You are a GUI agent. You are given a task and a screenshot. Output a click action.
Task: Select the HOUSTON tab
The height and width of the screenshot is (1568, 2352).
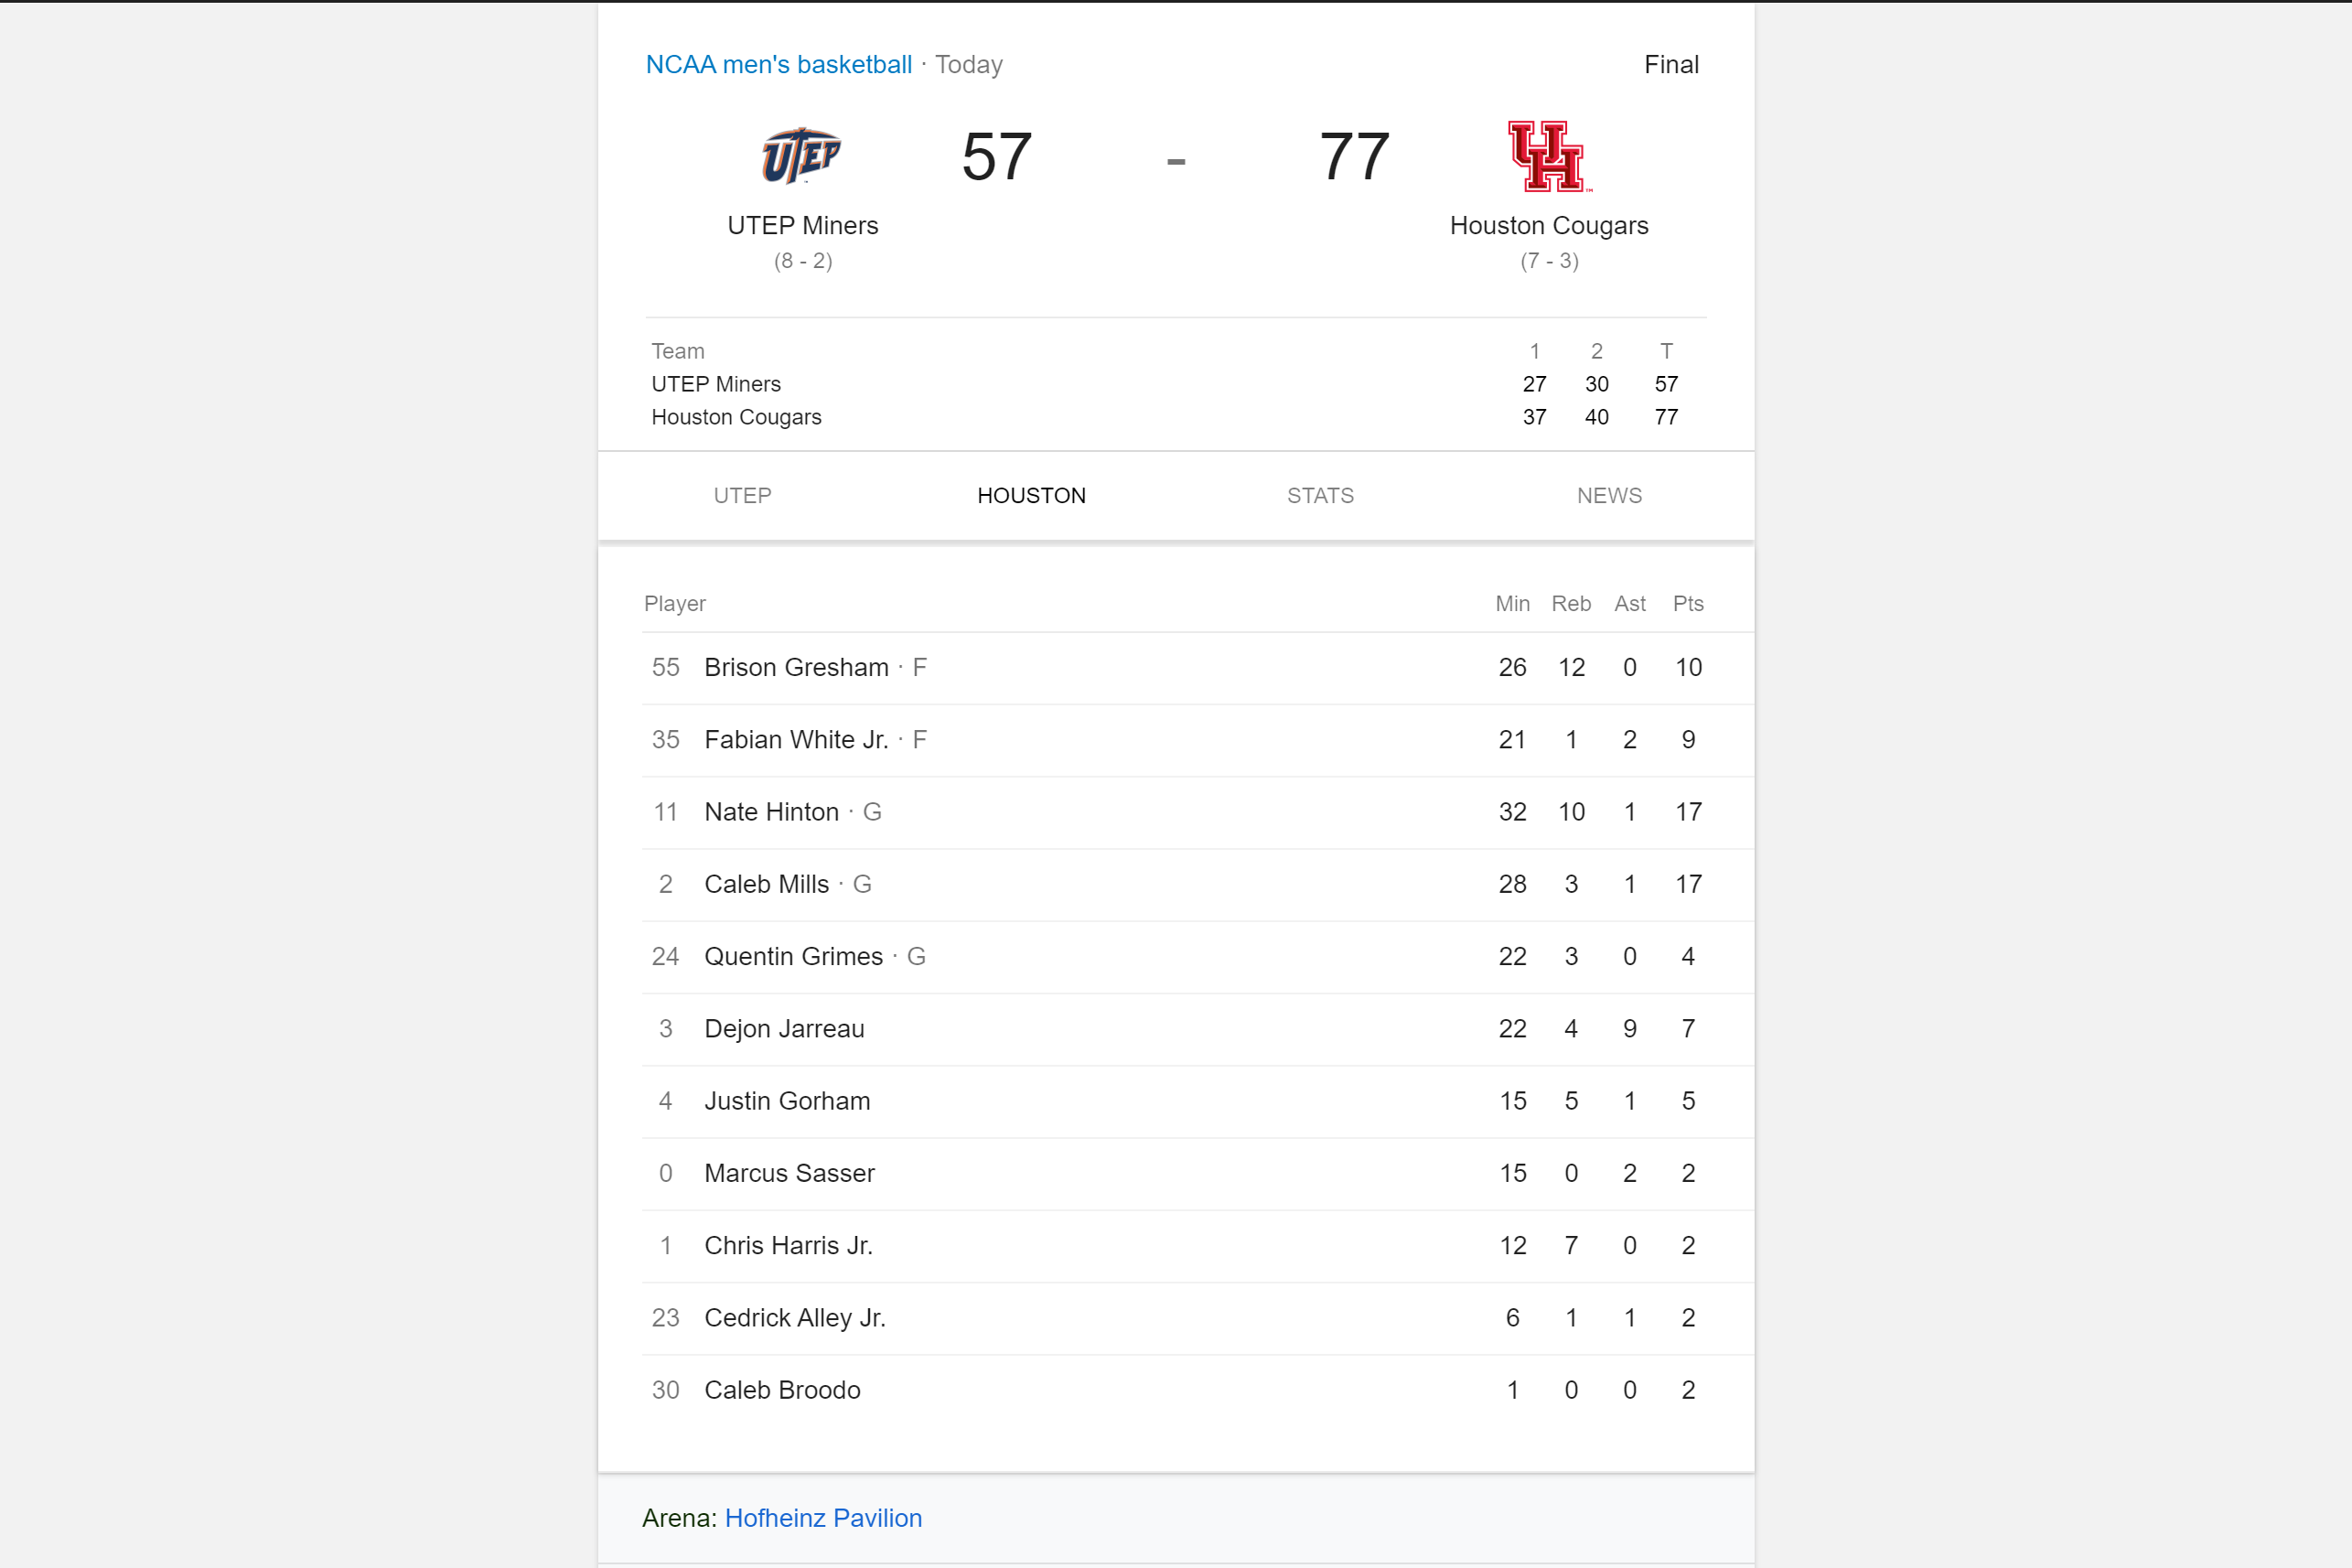tap(1031, 496)
